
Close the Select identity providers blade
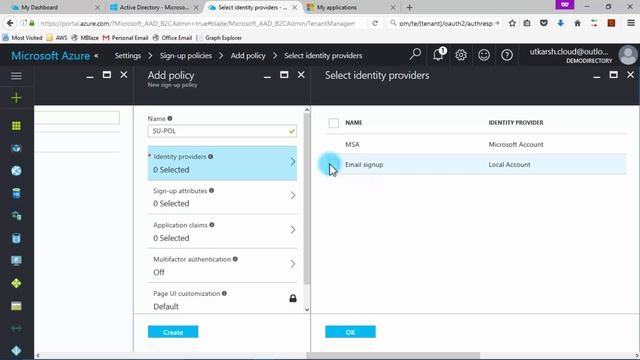tap(630, 75)
